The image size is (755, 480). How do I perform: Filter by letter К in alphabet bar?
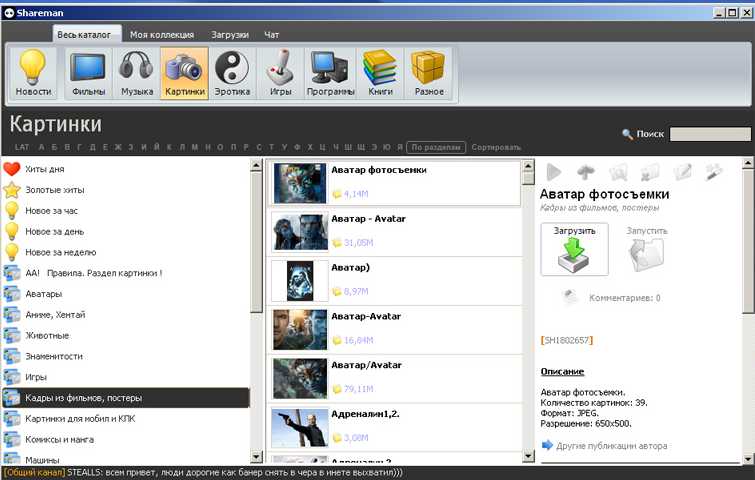pyautogui.click(x=169, y=147)
